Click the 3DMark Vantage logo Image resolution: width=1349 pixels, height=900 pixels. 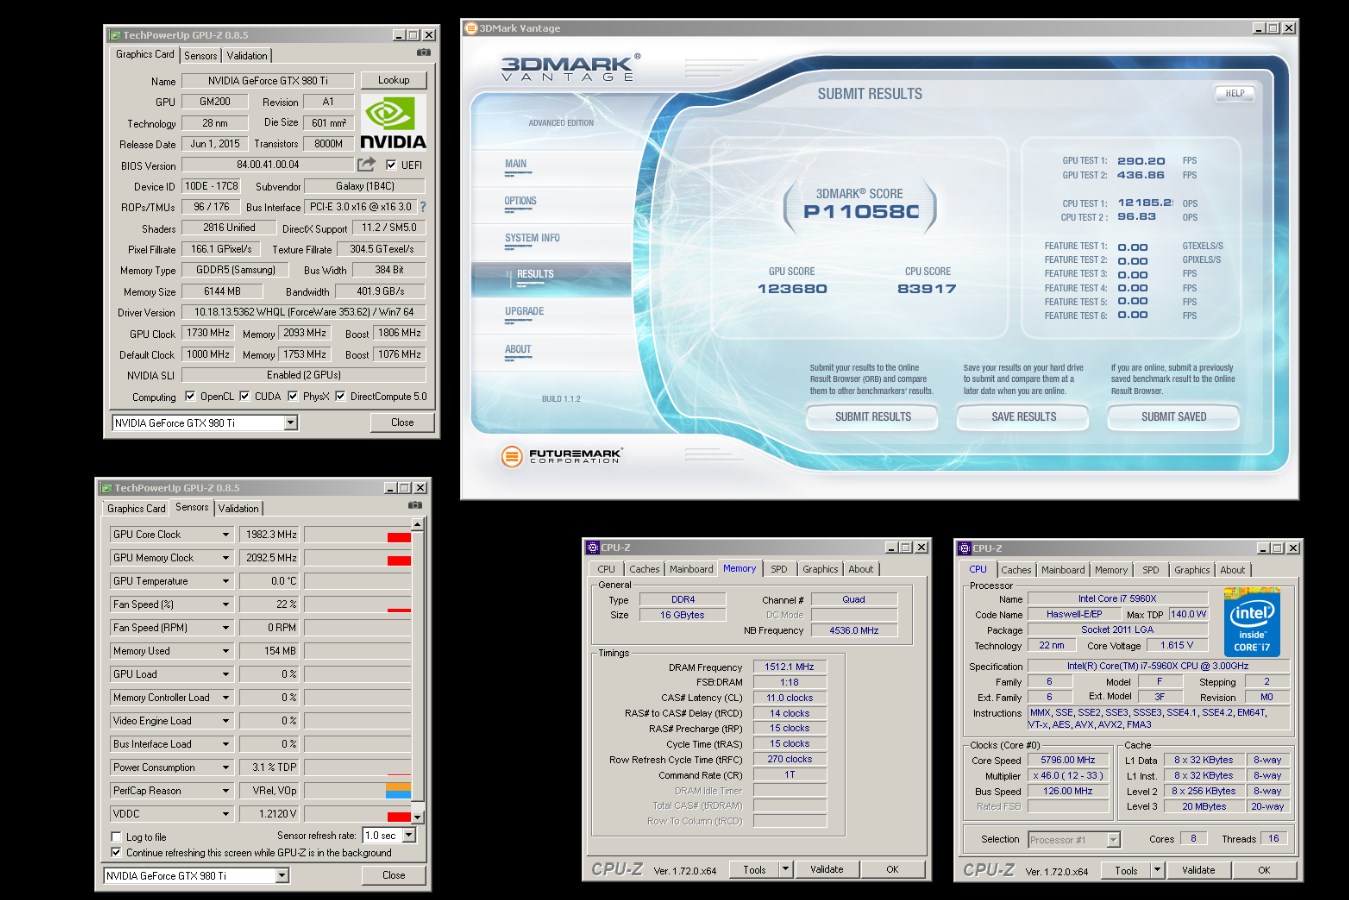[570, 67]
